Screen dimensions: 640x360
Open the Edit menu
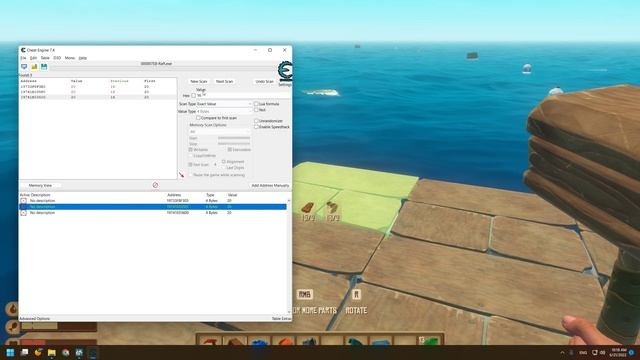(x=33, y=58)
